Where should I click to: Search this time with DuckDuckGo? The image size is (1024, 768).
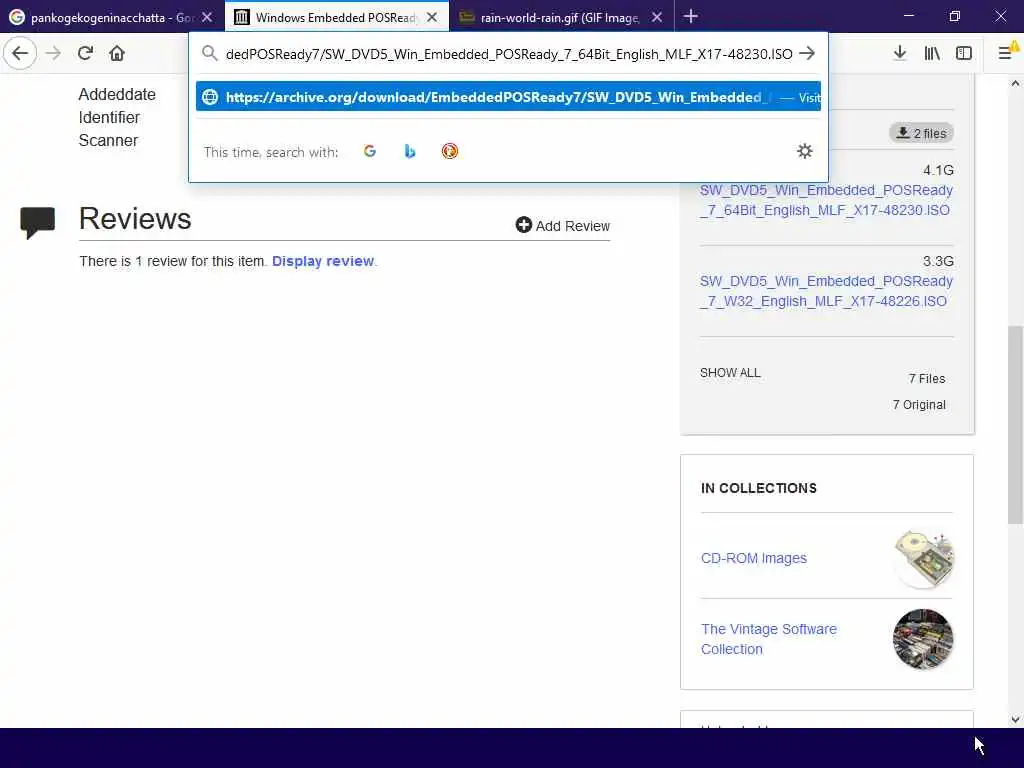pos(449,152)
